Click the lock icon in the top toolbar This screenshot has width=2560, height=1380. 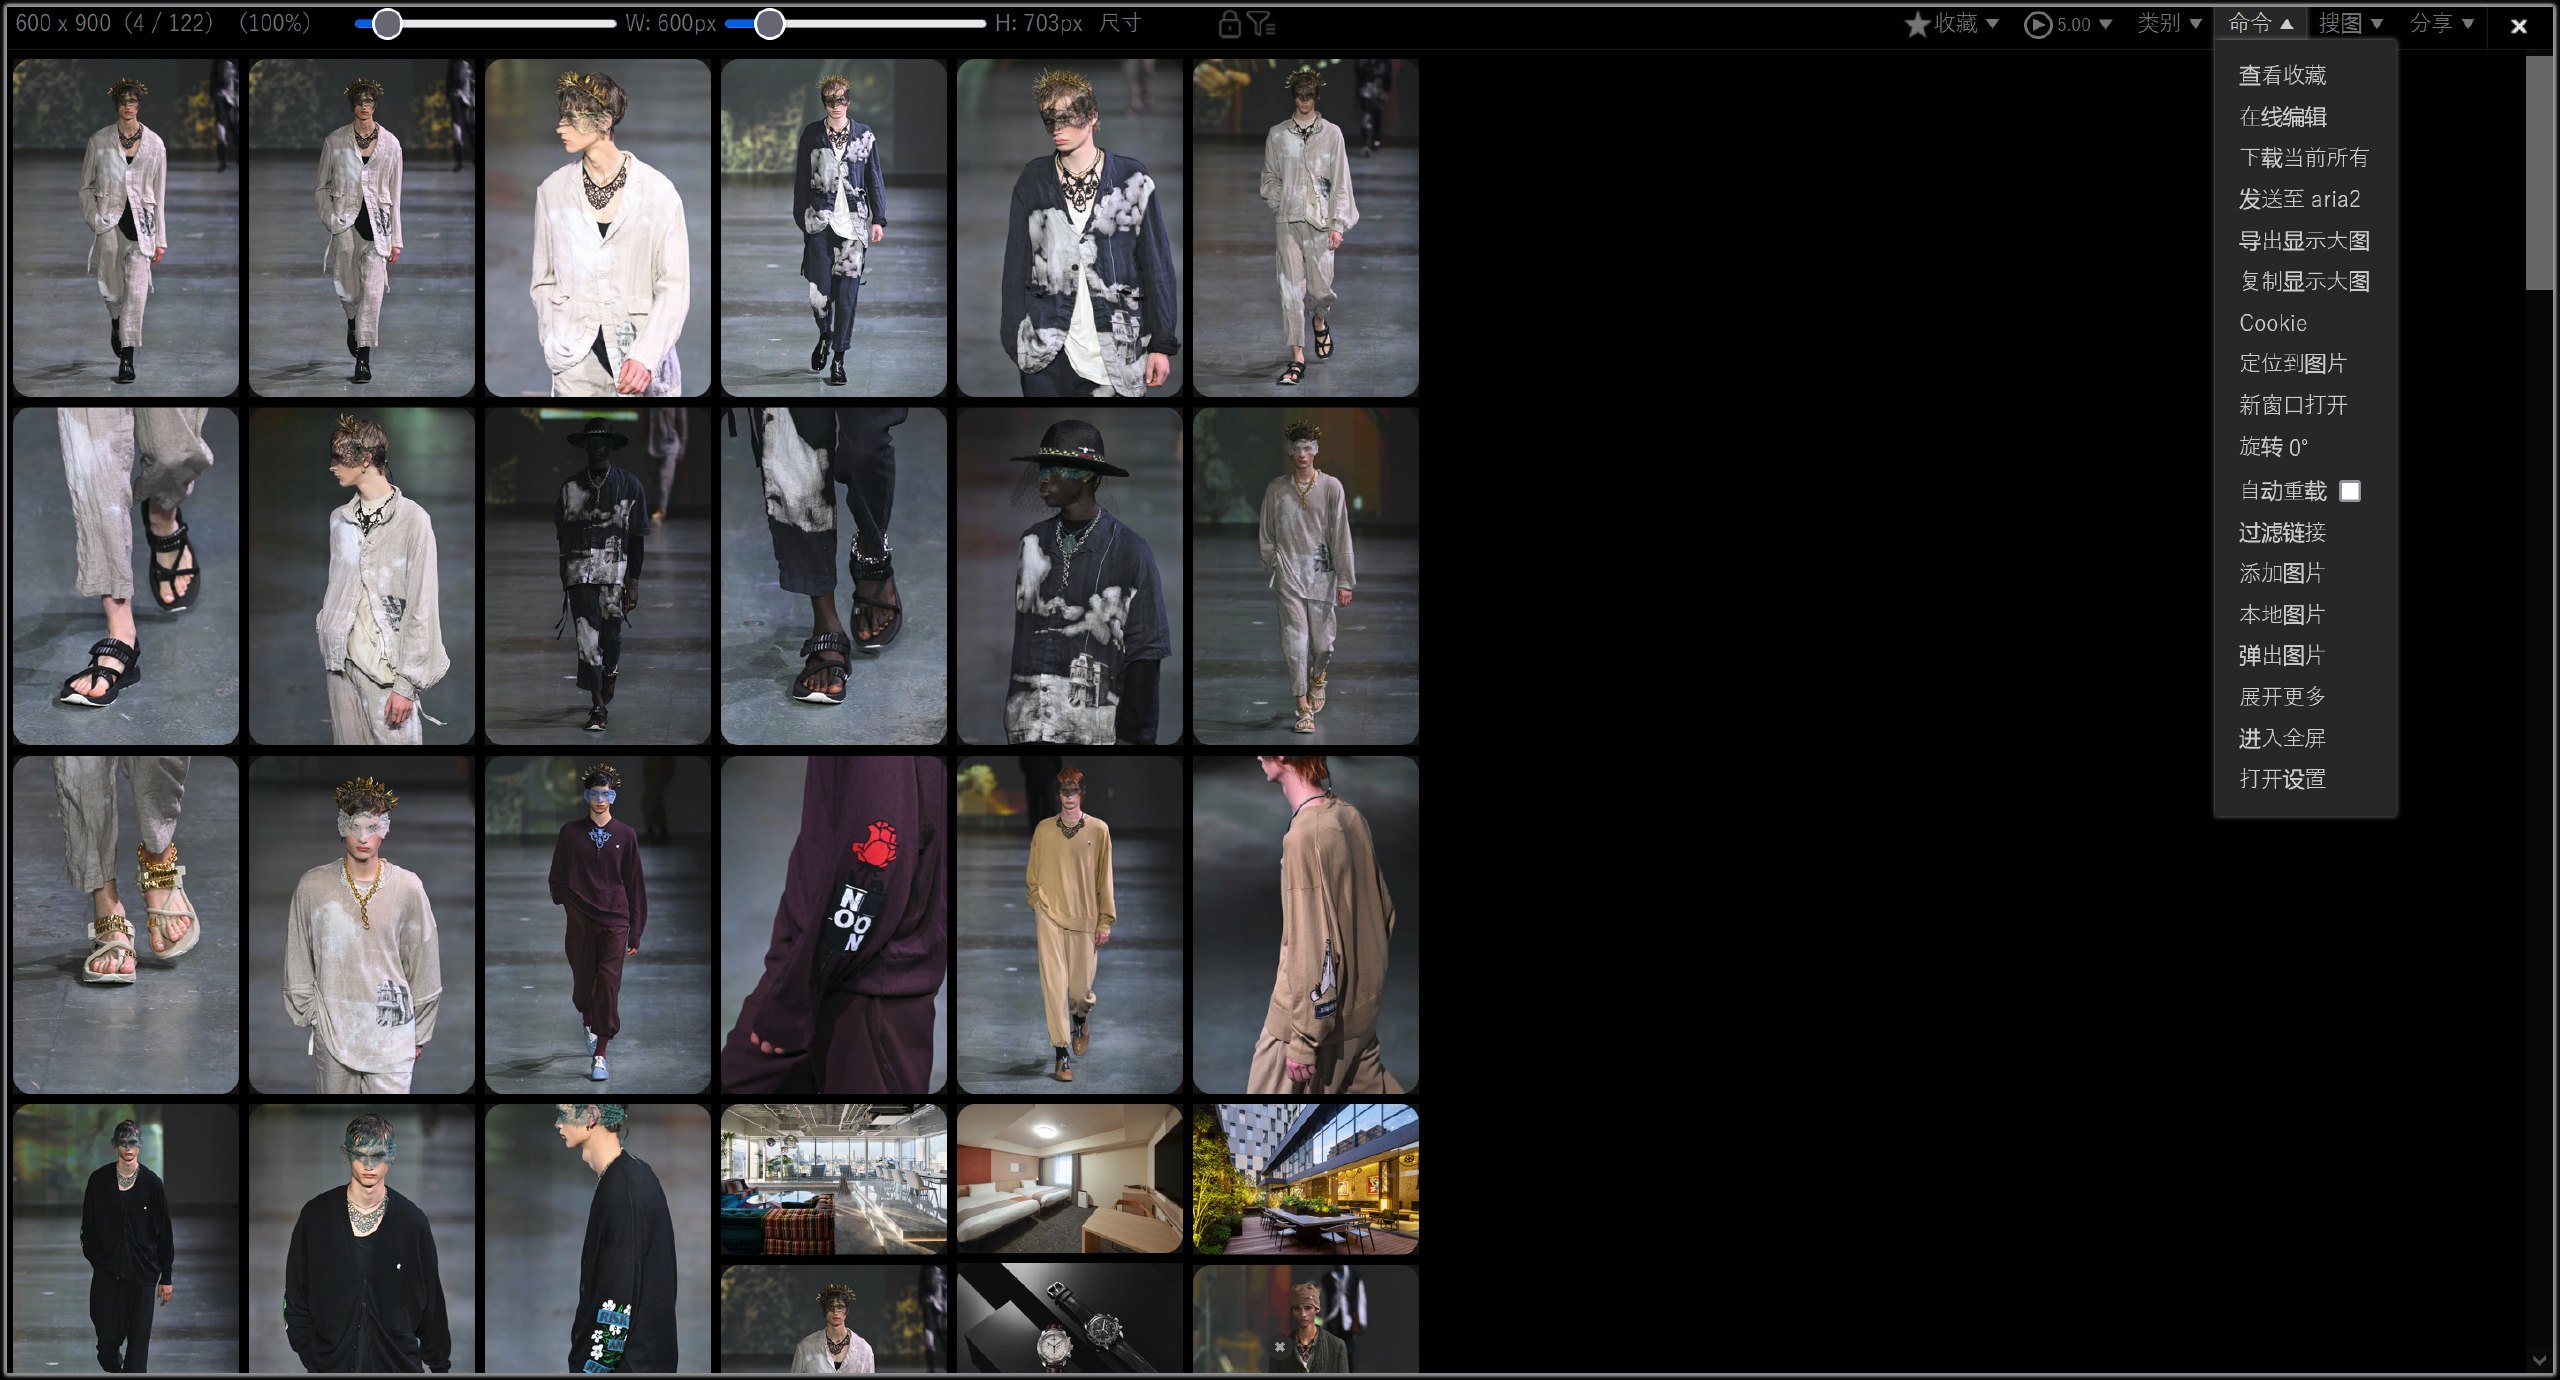[1229, 24]
